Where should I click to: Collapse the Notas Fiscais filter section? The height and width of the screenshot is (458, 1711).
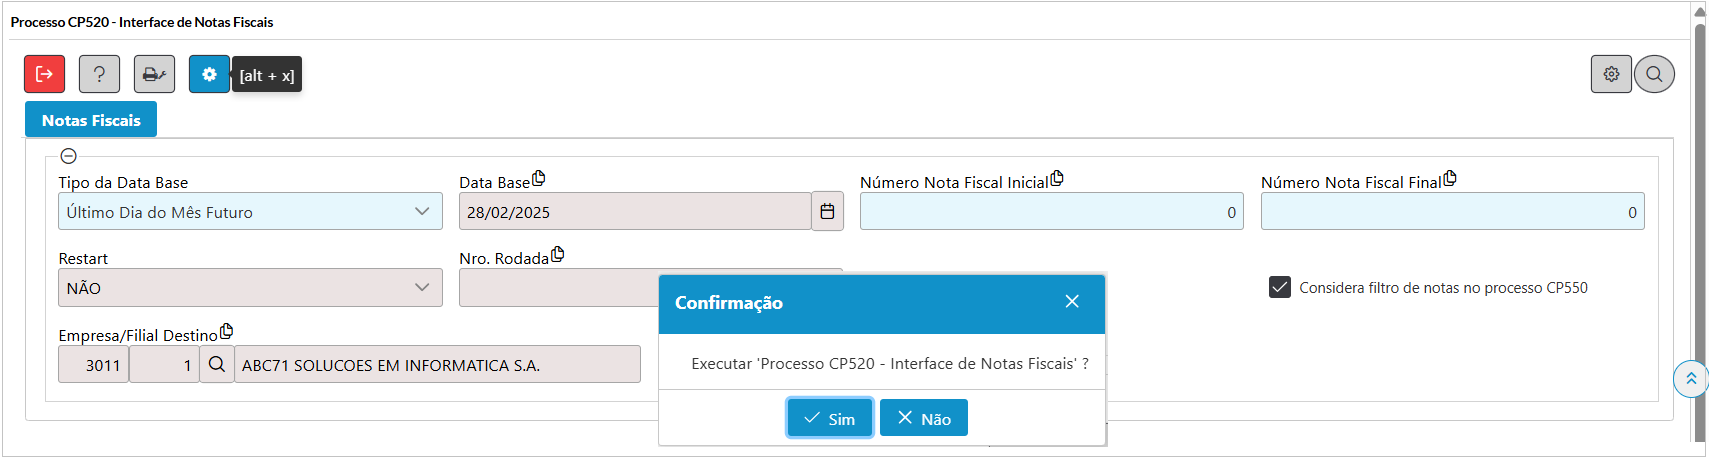68,156
